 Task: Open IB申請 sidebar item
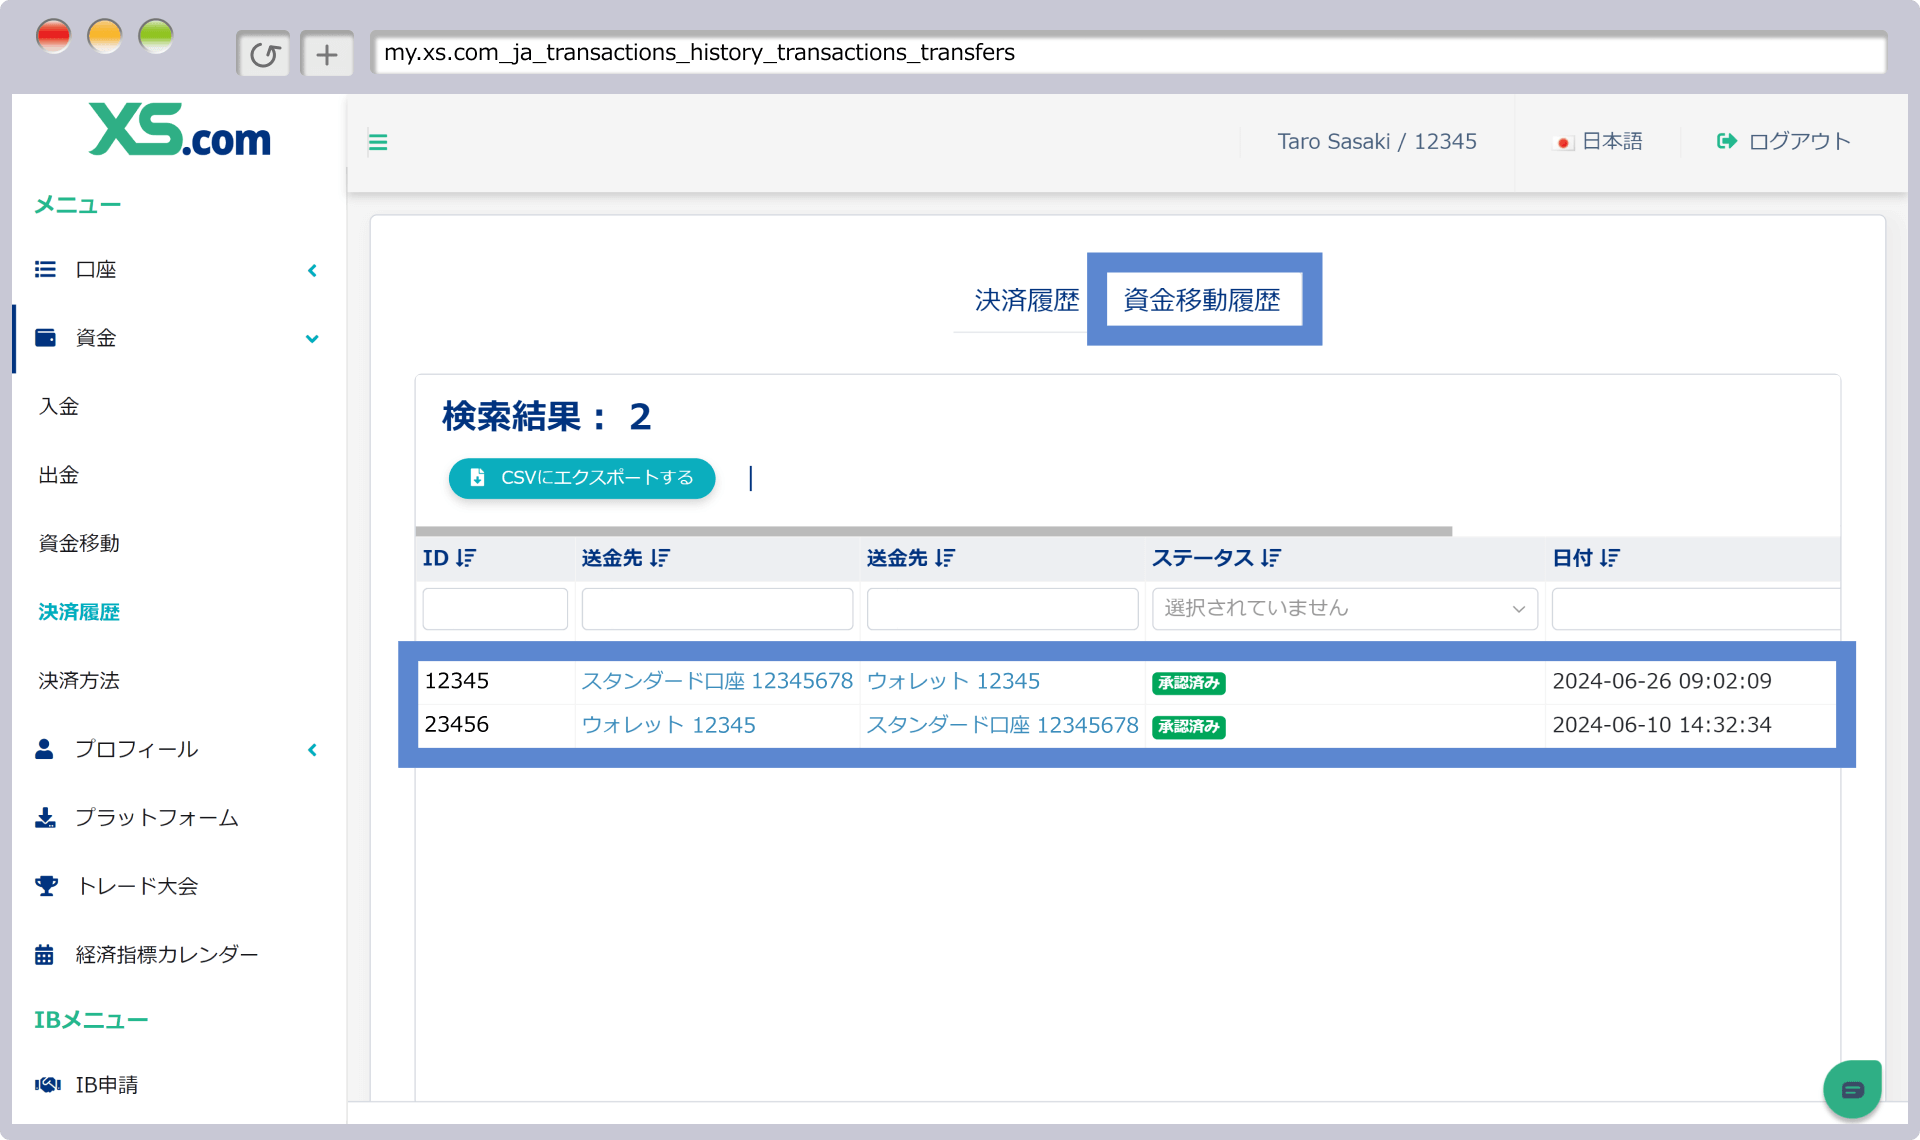coord(107,1085)
